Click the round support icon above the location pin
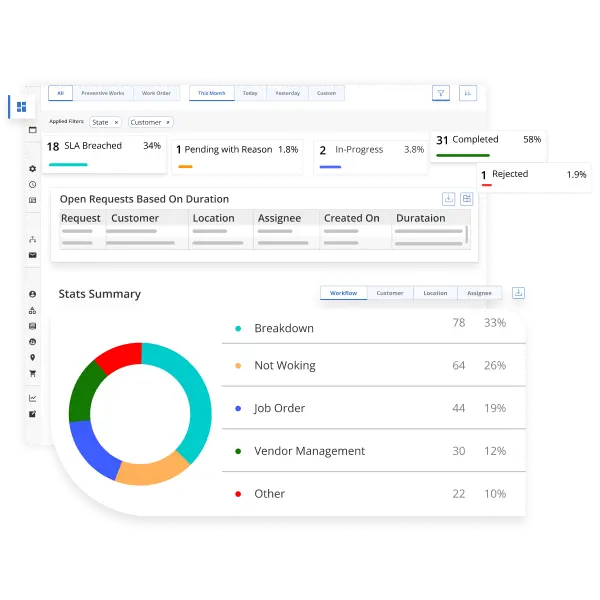This screenshot has width=600, height=600. point(33,342)
